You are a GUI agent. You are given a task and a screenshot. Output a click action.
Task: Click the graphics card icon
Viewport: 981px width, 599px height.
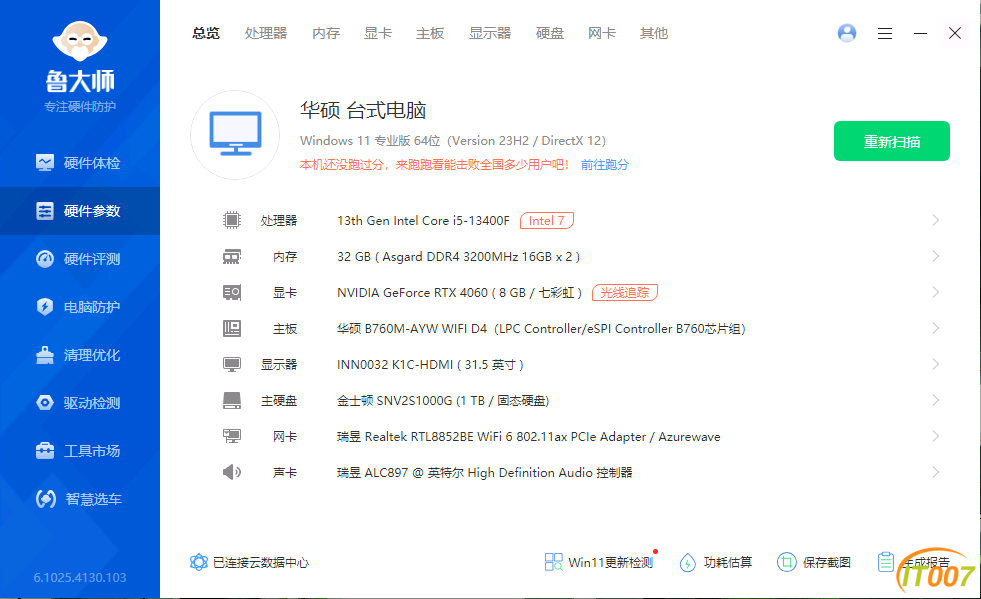pos(231,292)
